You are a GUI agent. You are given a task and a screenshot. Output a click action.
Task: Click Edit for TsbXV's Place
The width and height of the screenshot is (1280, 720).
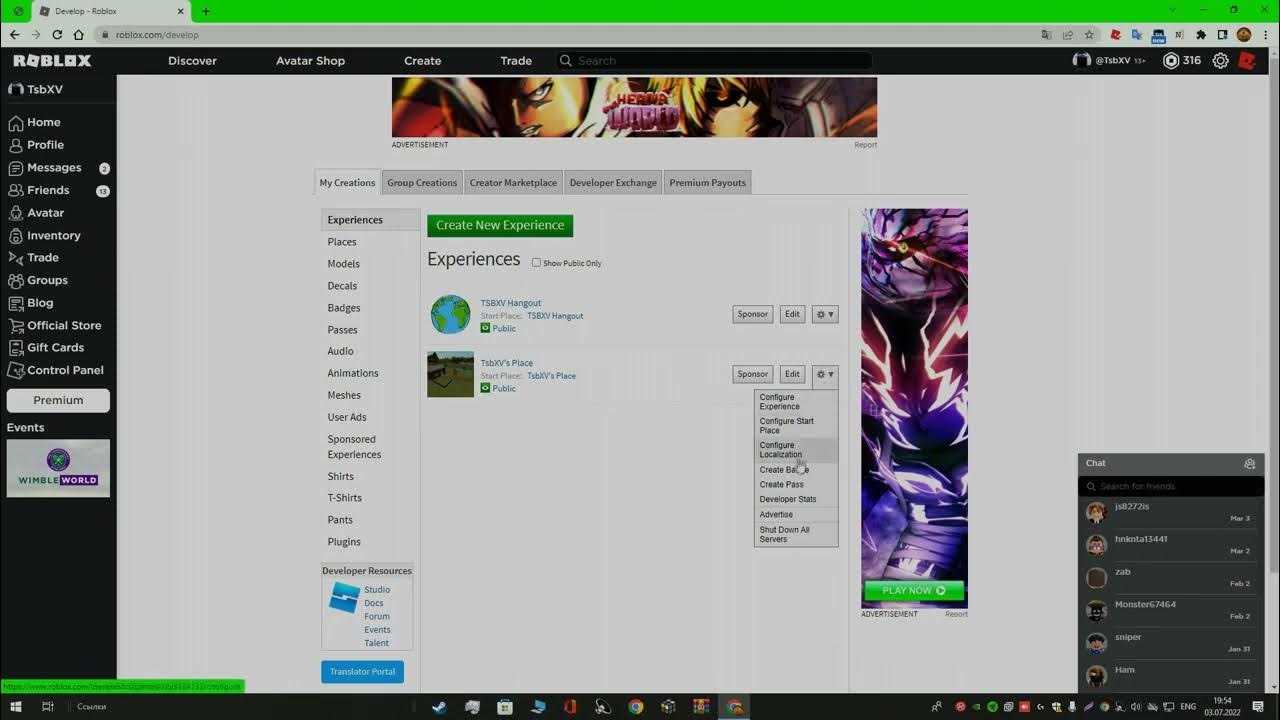click(x=792, y=375)
